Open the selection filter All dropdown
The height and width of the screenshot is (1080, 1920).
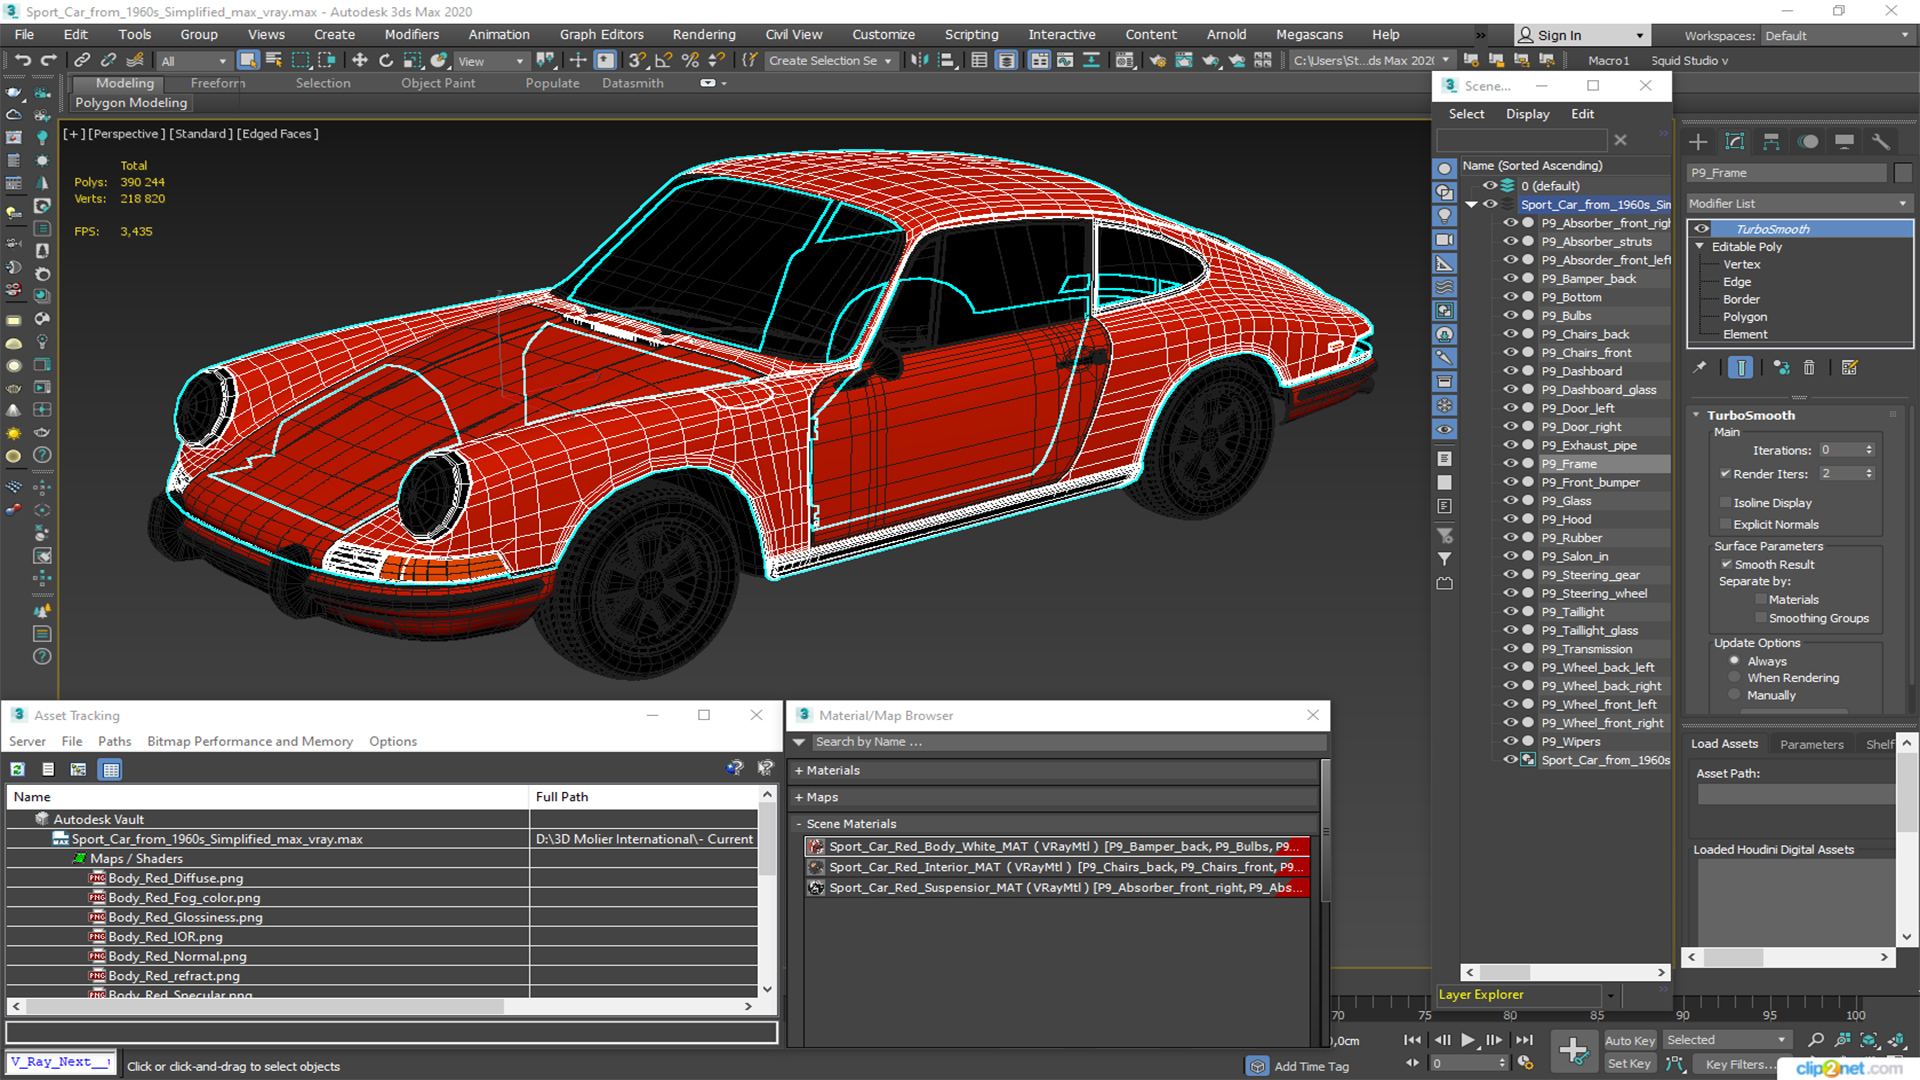tap(194, 61)
